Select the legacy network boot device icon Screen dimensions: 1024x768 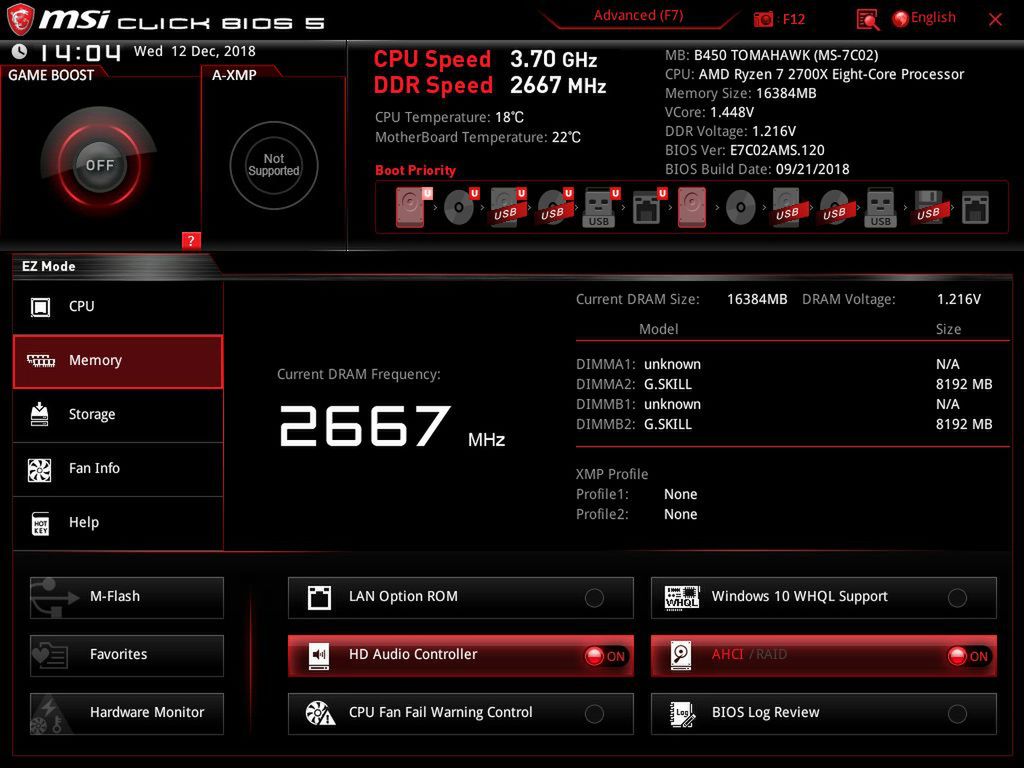click(975, 208)
